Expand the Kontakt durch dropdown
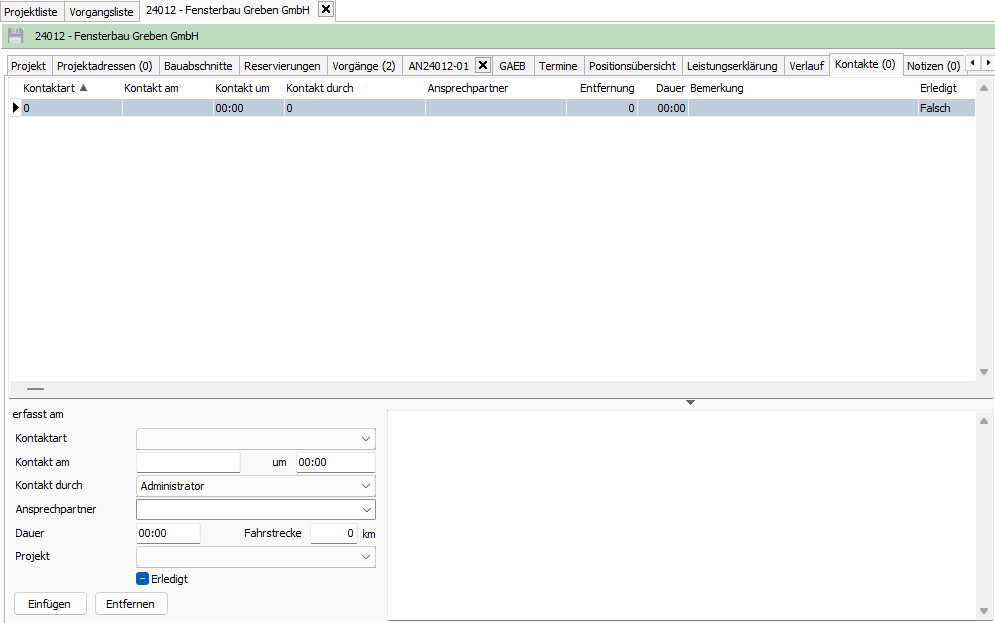The height and width of the screenshot is (623, 995). point(365,486)
